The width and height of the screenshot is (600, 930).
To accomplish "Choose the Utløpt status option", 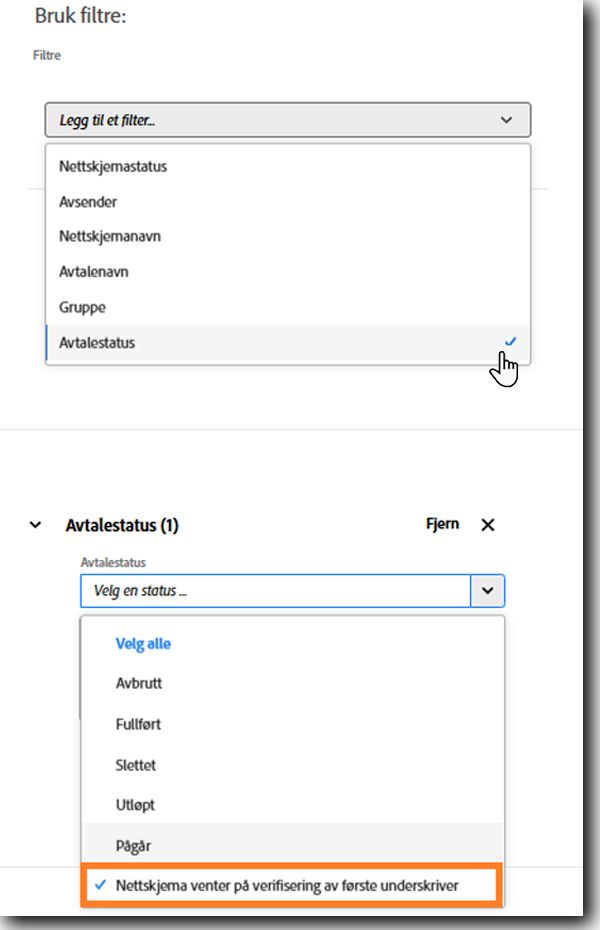I will click(292, 805).
